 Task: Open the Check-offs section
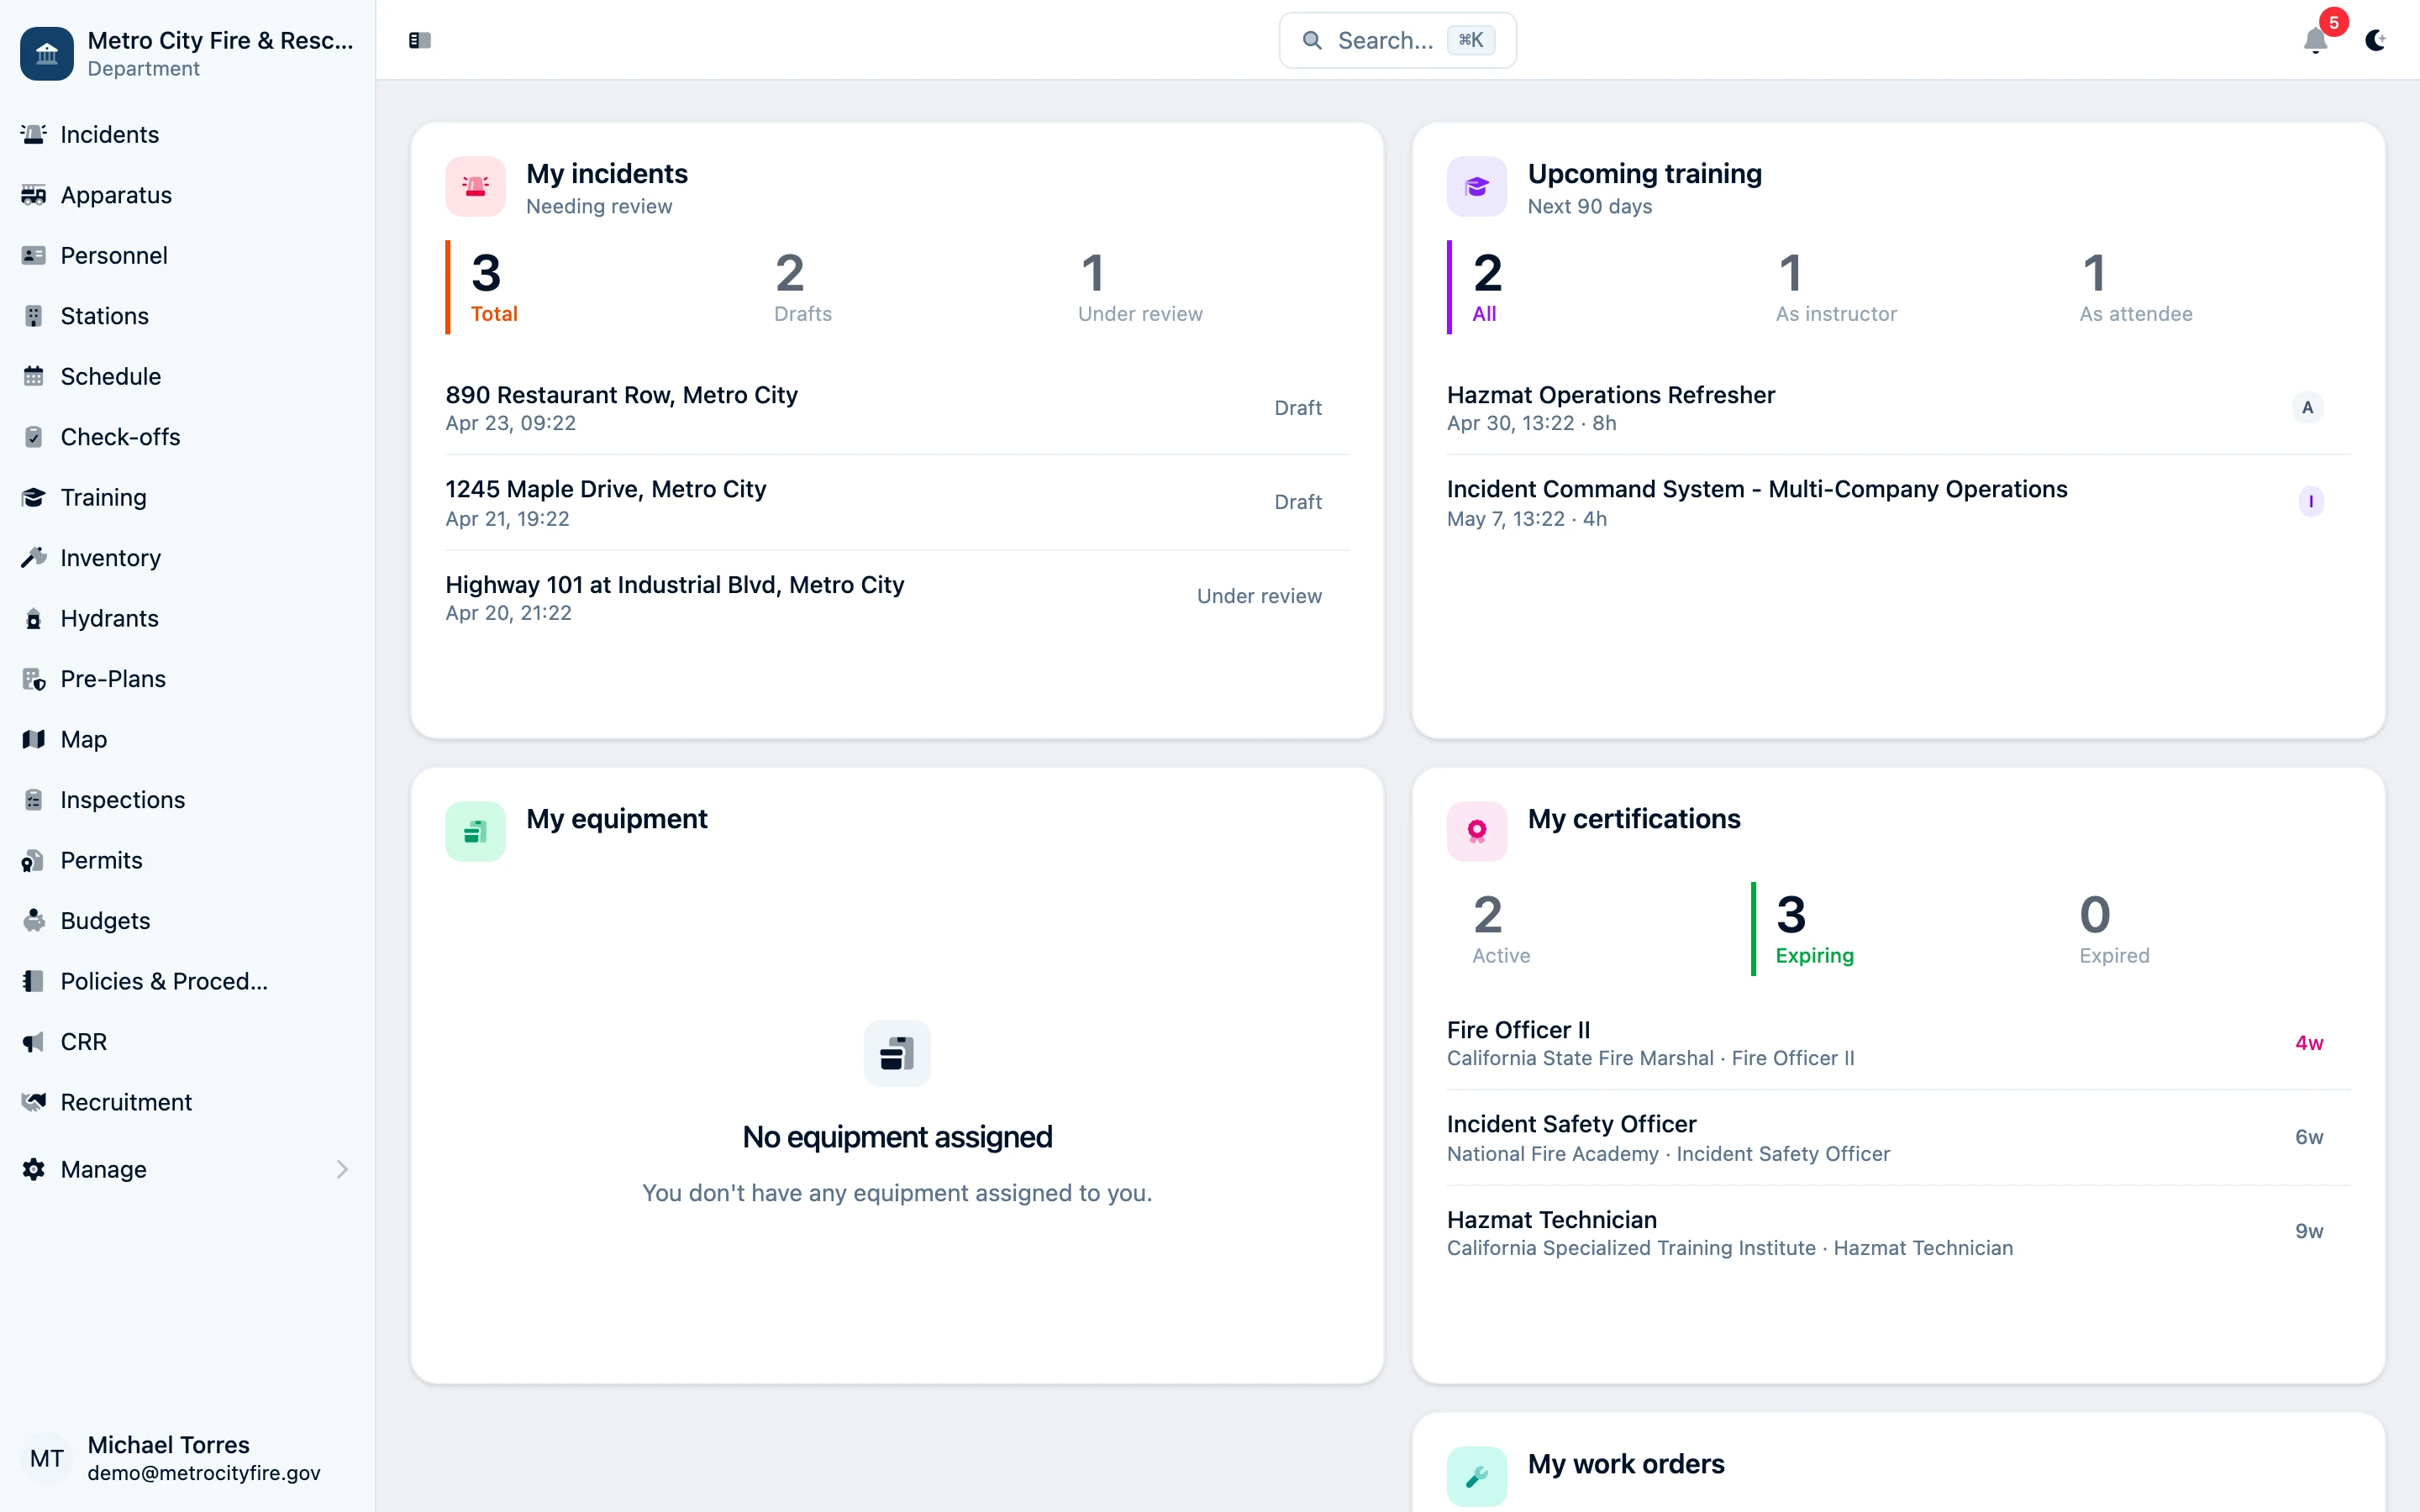click(x=120, y=436)
